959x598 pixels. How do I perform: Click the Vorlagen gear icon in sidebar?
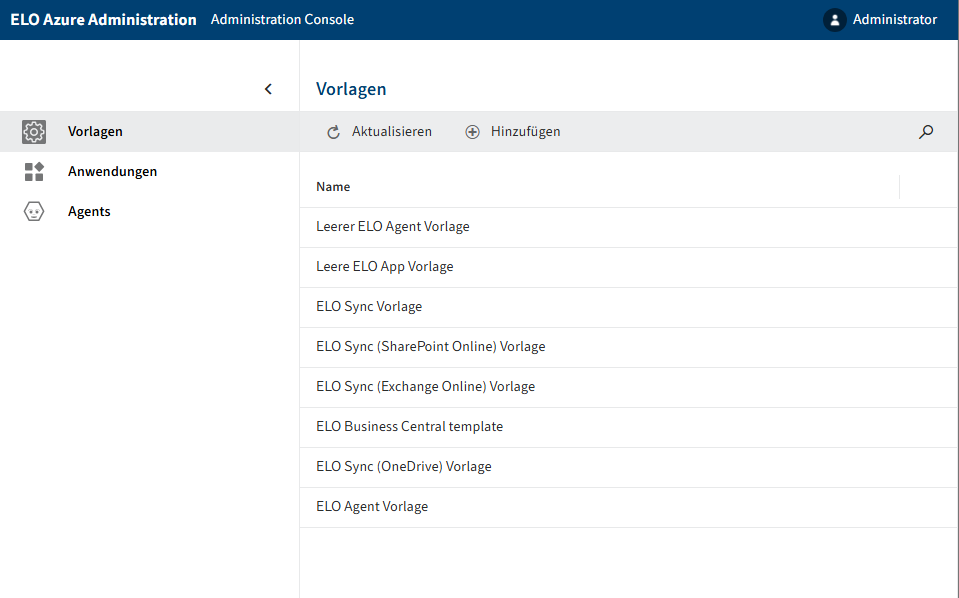[34, 131]
